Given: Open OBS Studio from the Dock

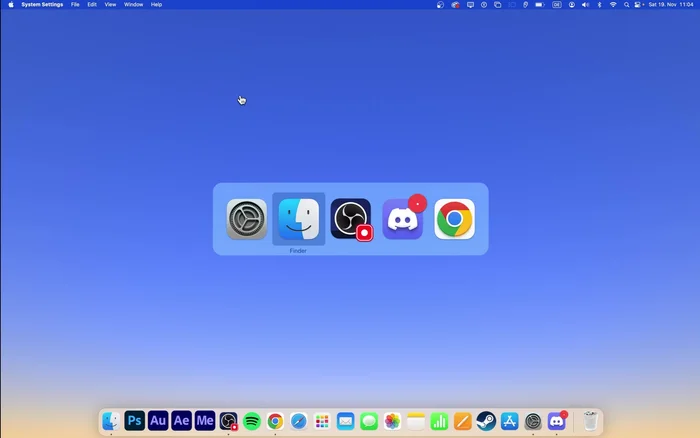Looking at the screenshot, I should pos(228,421).
